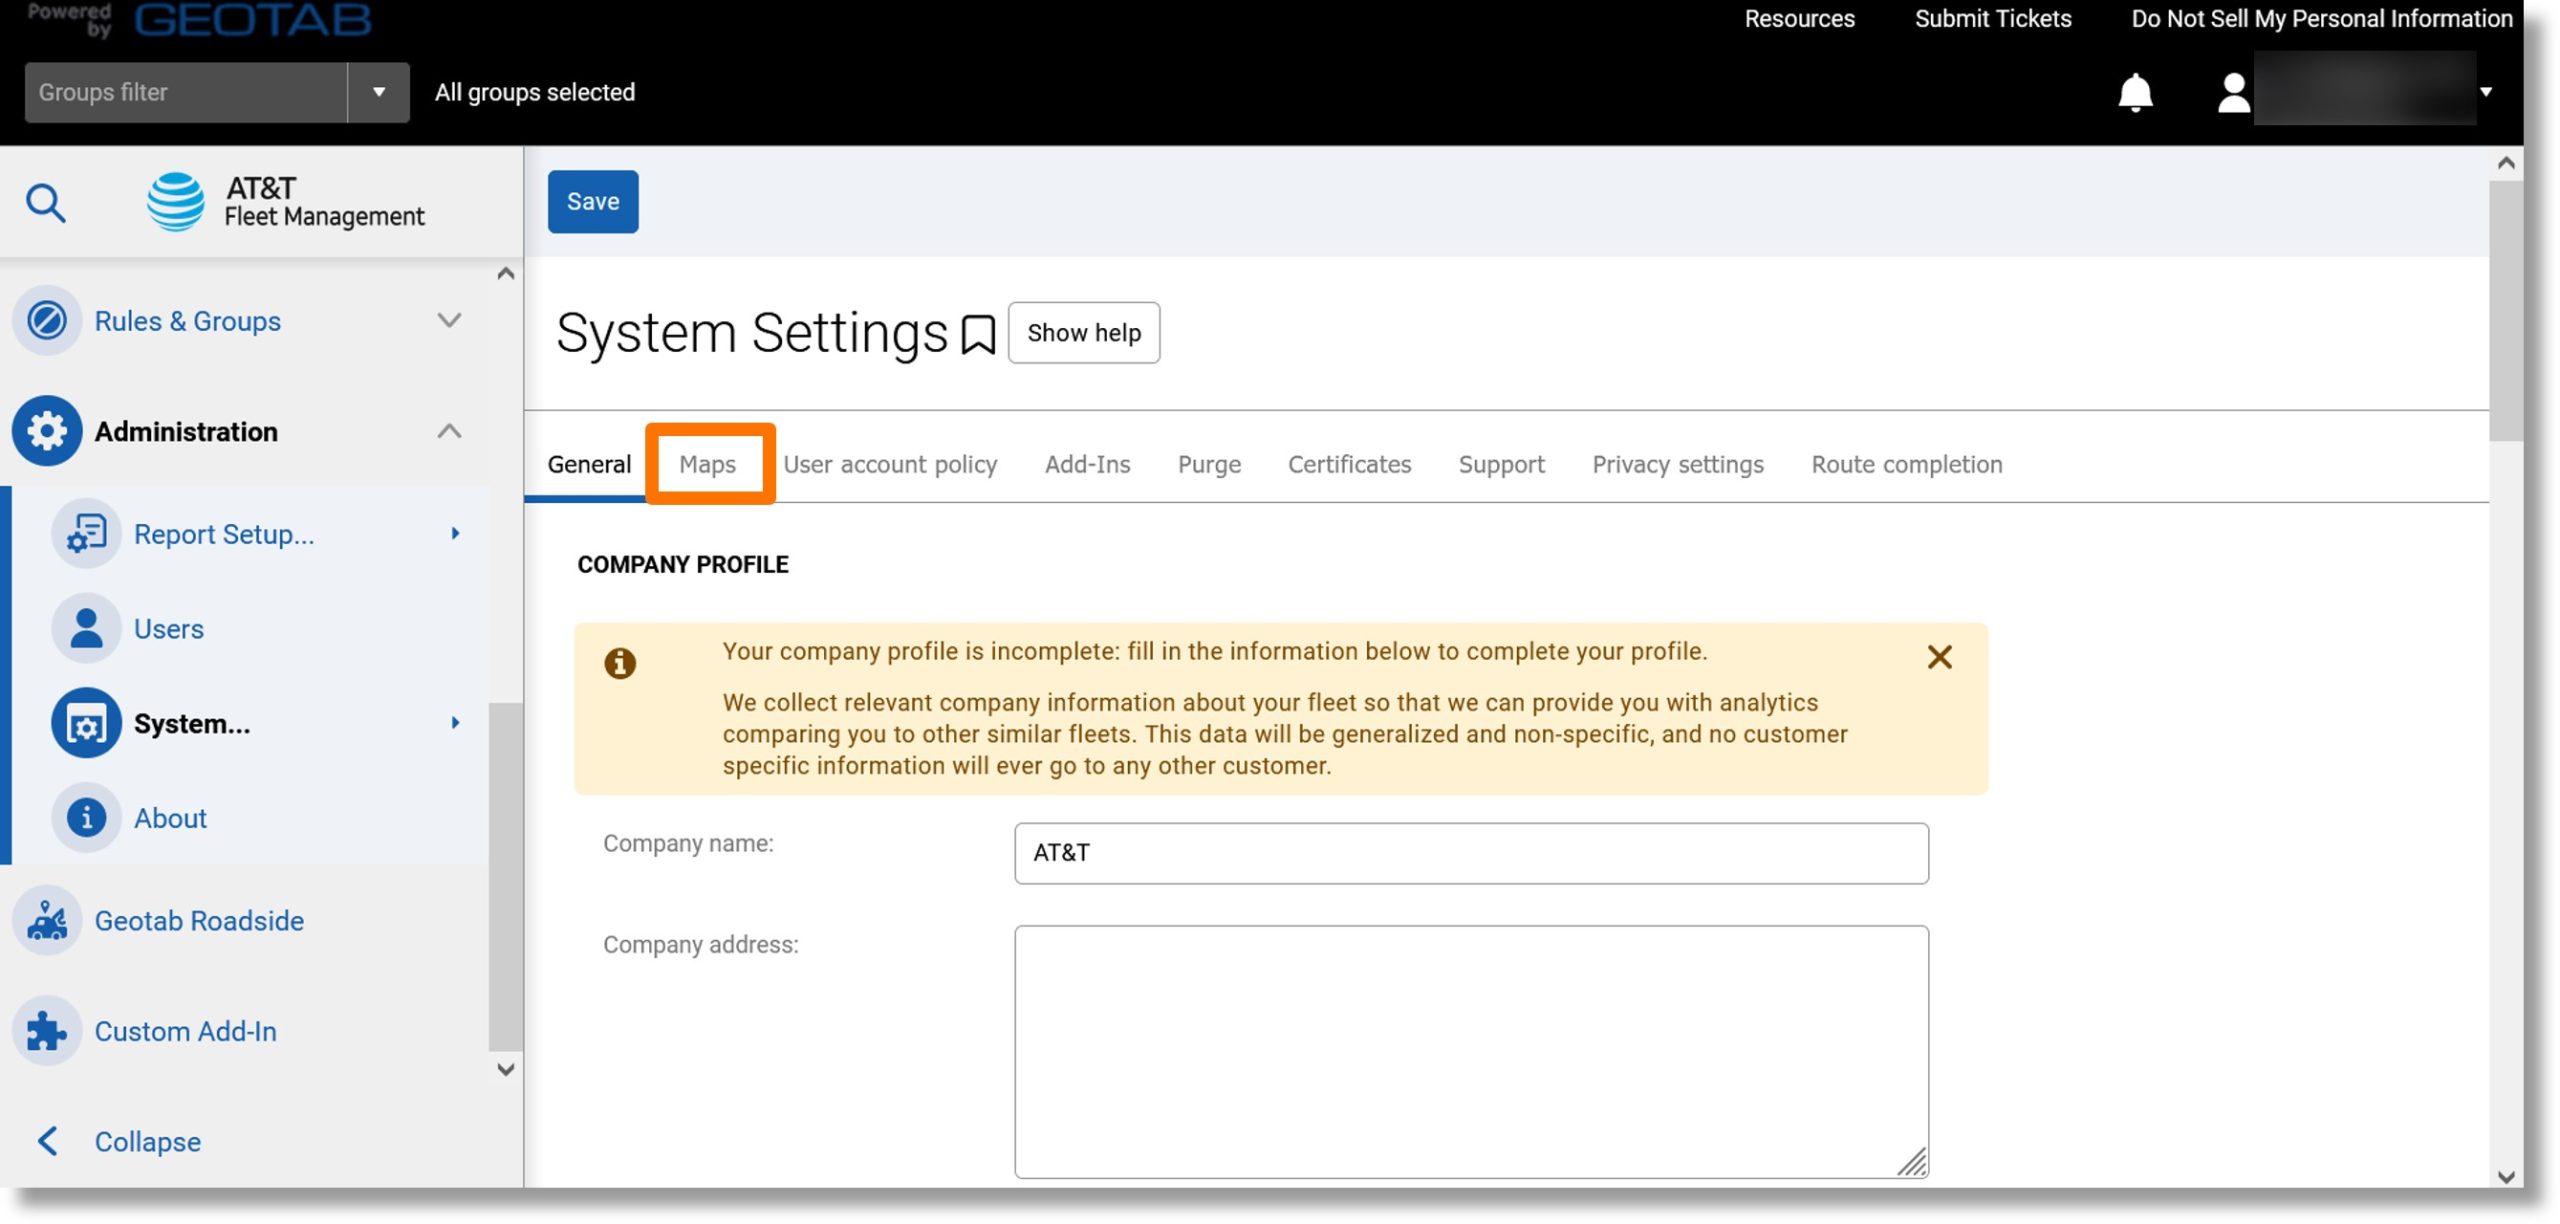Viewport: 2560px width, 1224px height.
Task: Click the Administration gear icon
Action: [x=46, y=431]
